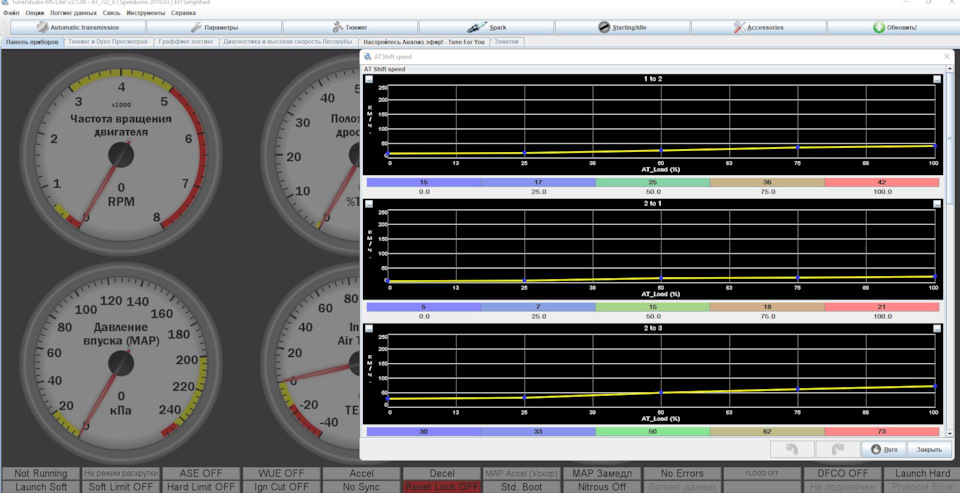Image resolution: width=960 pixels, height=493 pixels.
Task: Select the Spark plug toolbar button
Action: (487, 27)
